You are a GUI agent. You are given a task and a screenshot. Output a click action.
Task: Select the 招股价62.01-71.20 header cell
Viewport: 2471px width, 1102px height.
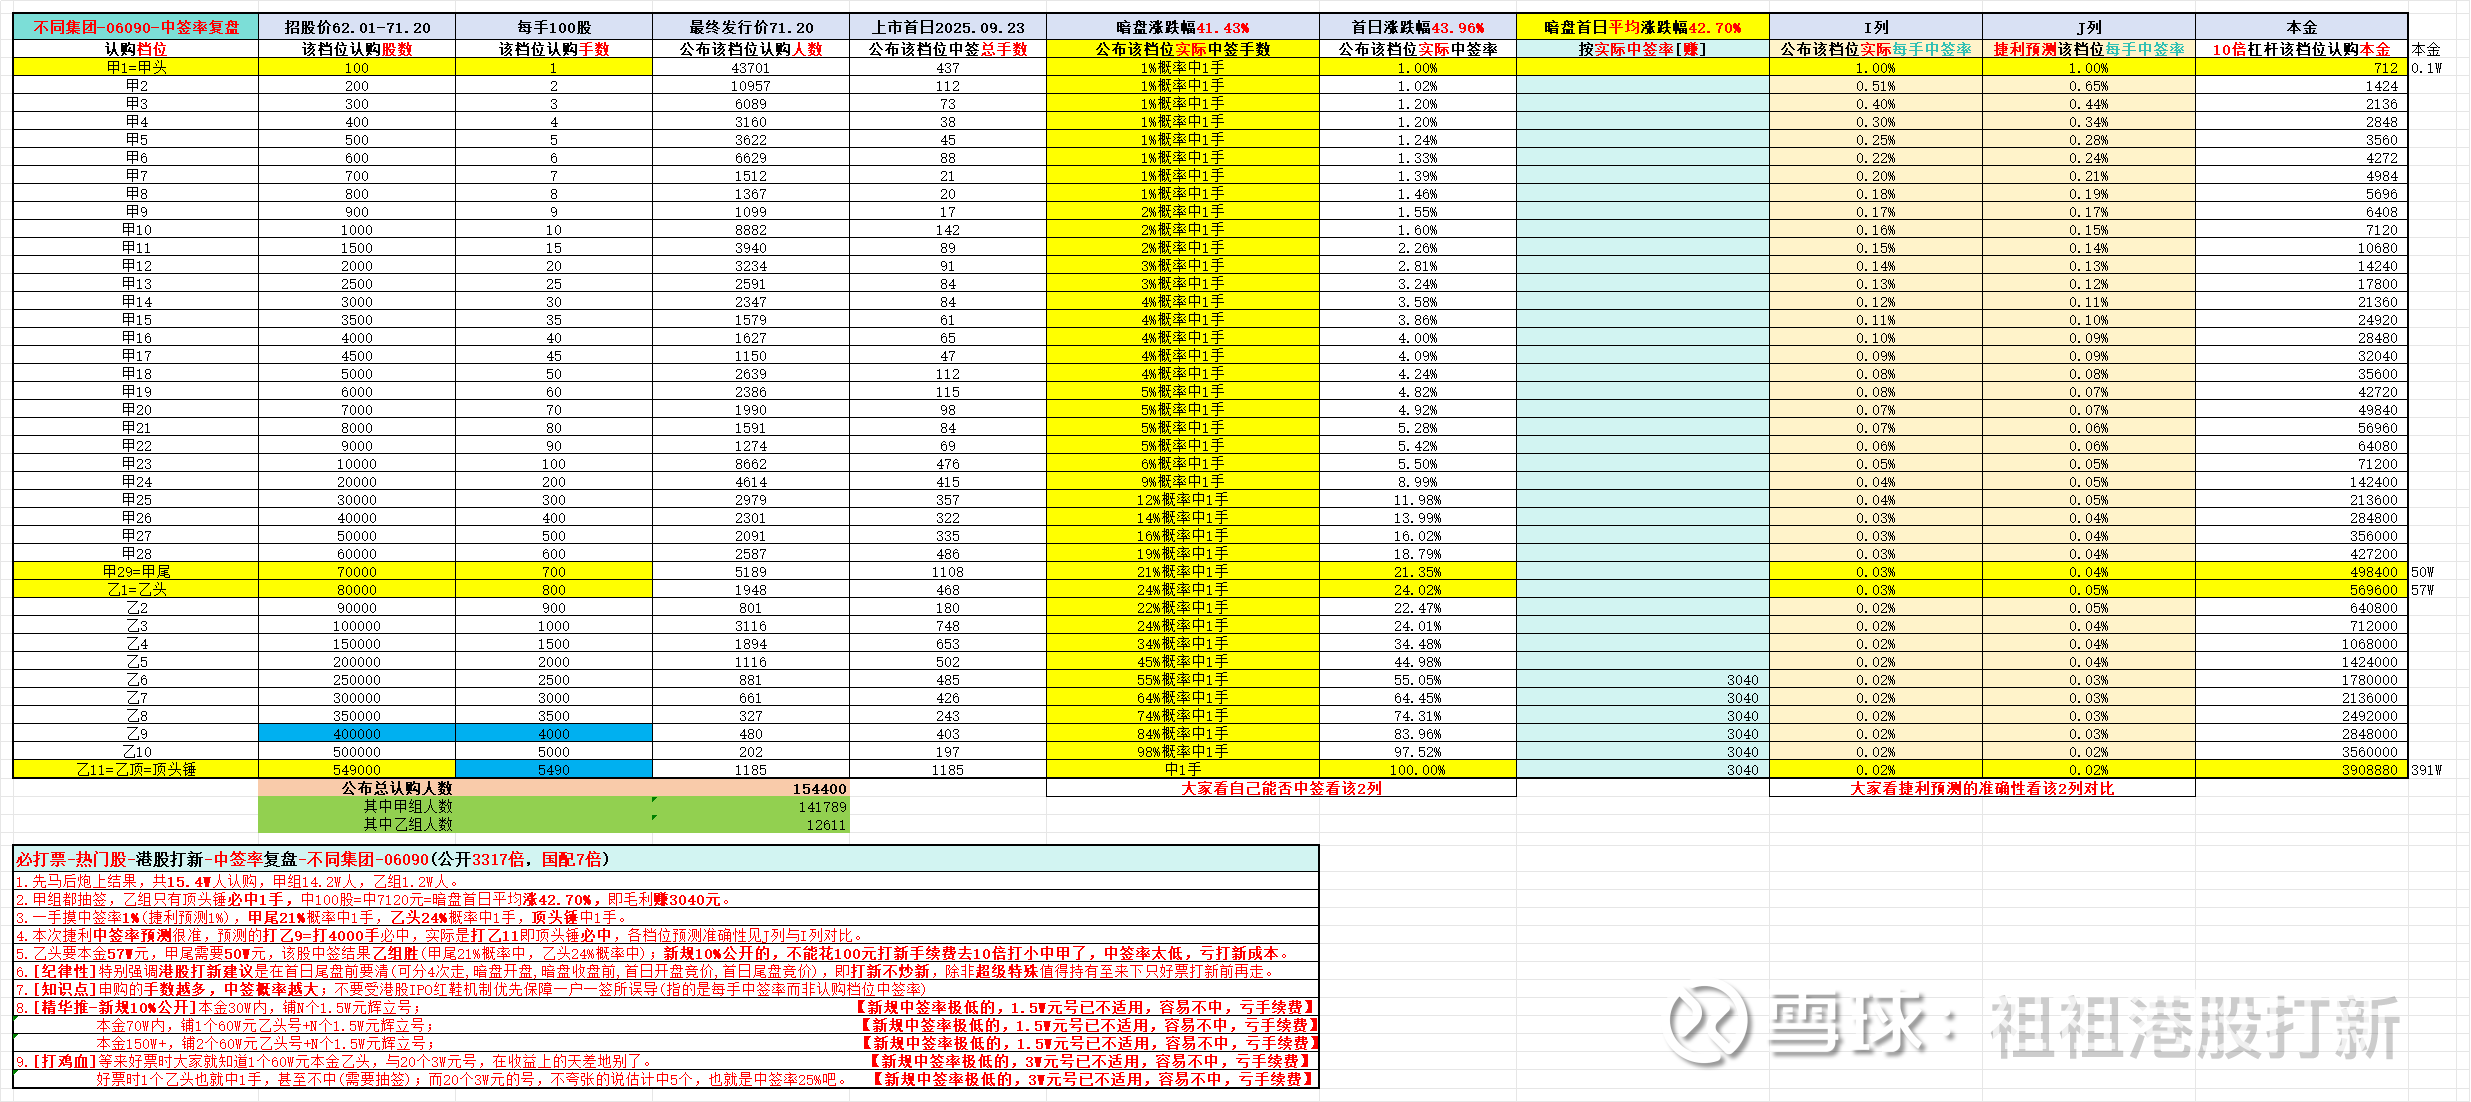[357, 27]
